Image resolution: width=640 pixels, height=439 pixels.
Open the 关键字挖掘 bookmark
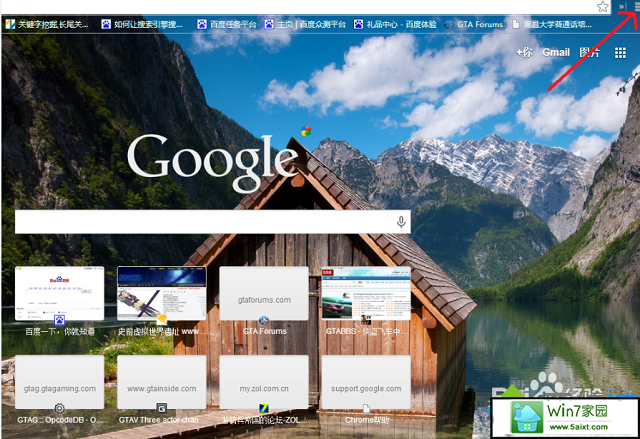pyautogui.click(x=47, y=24)
